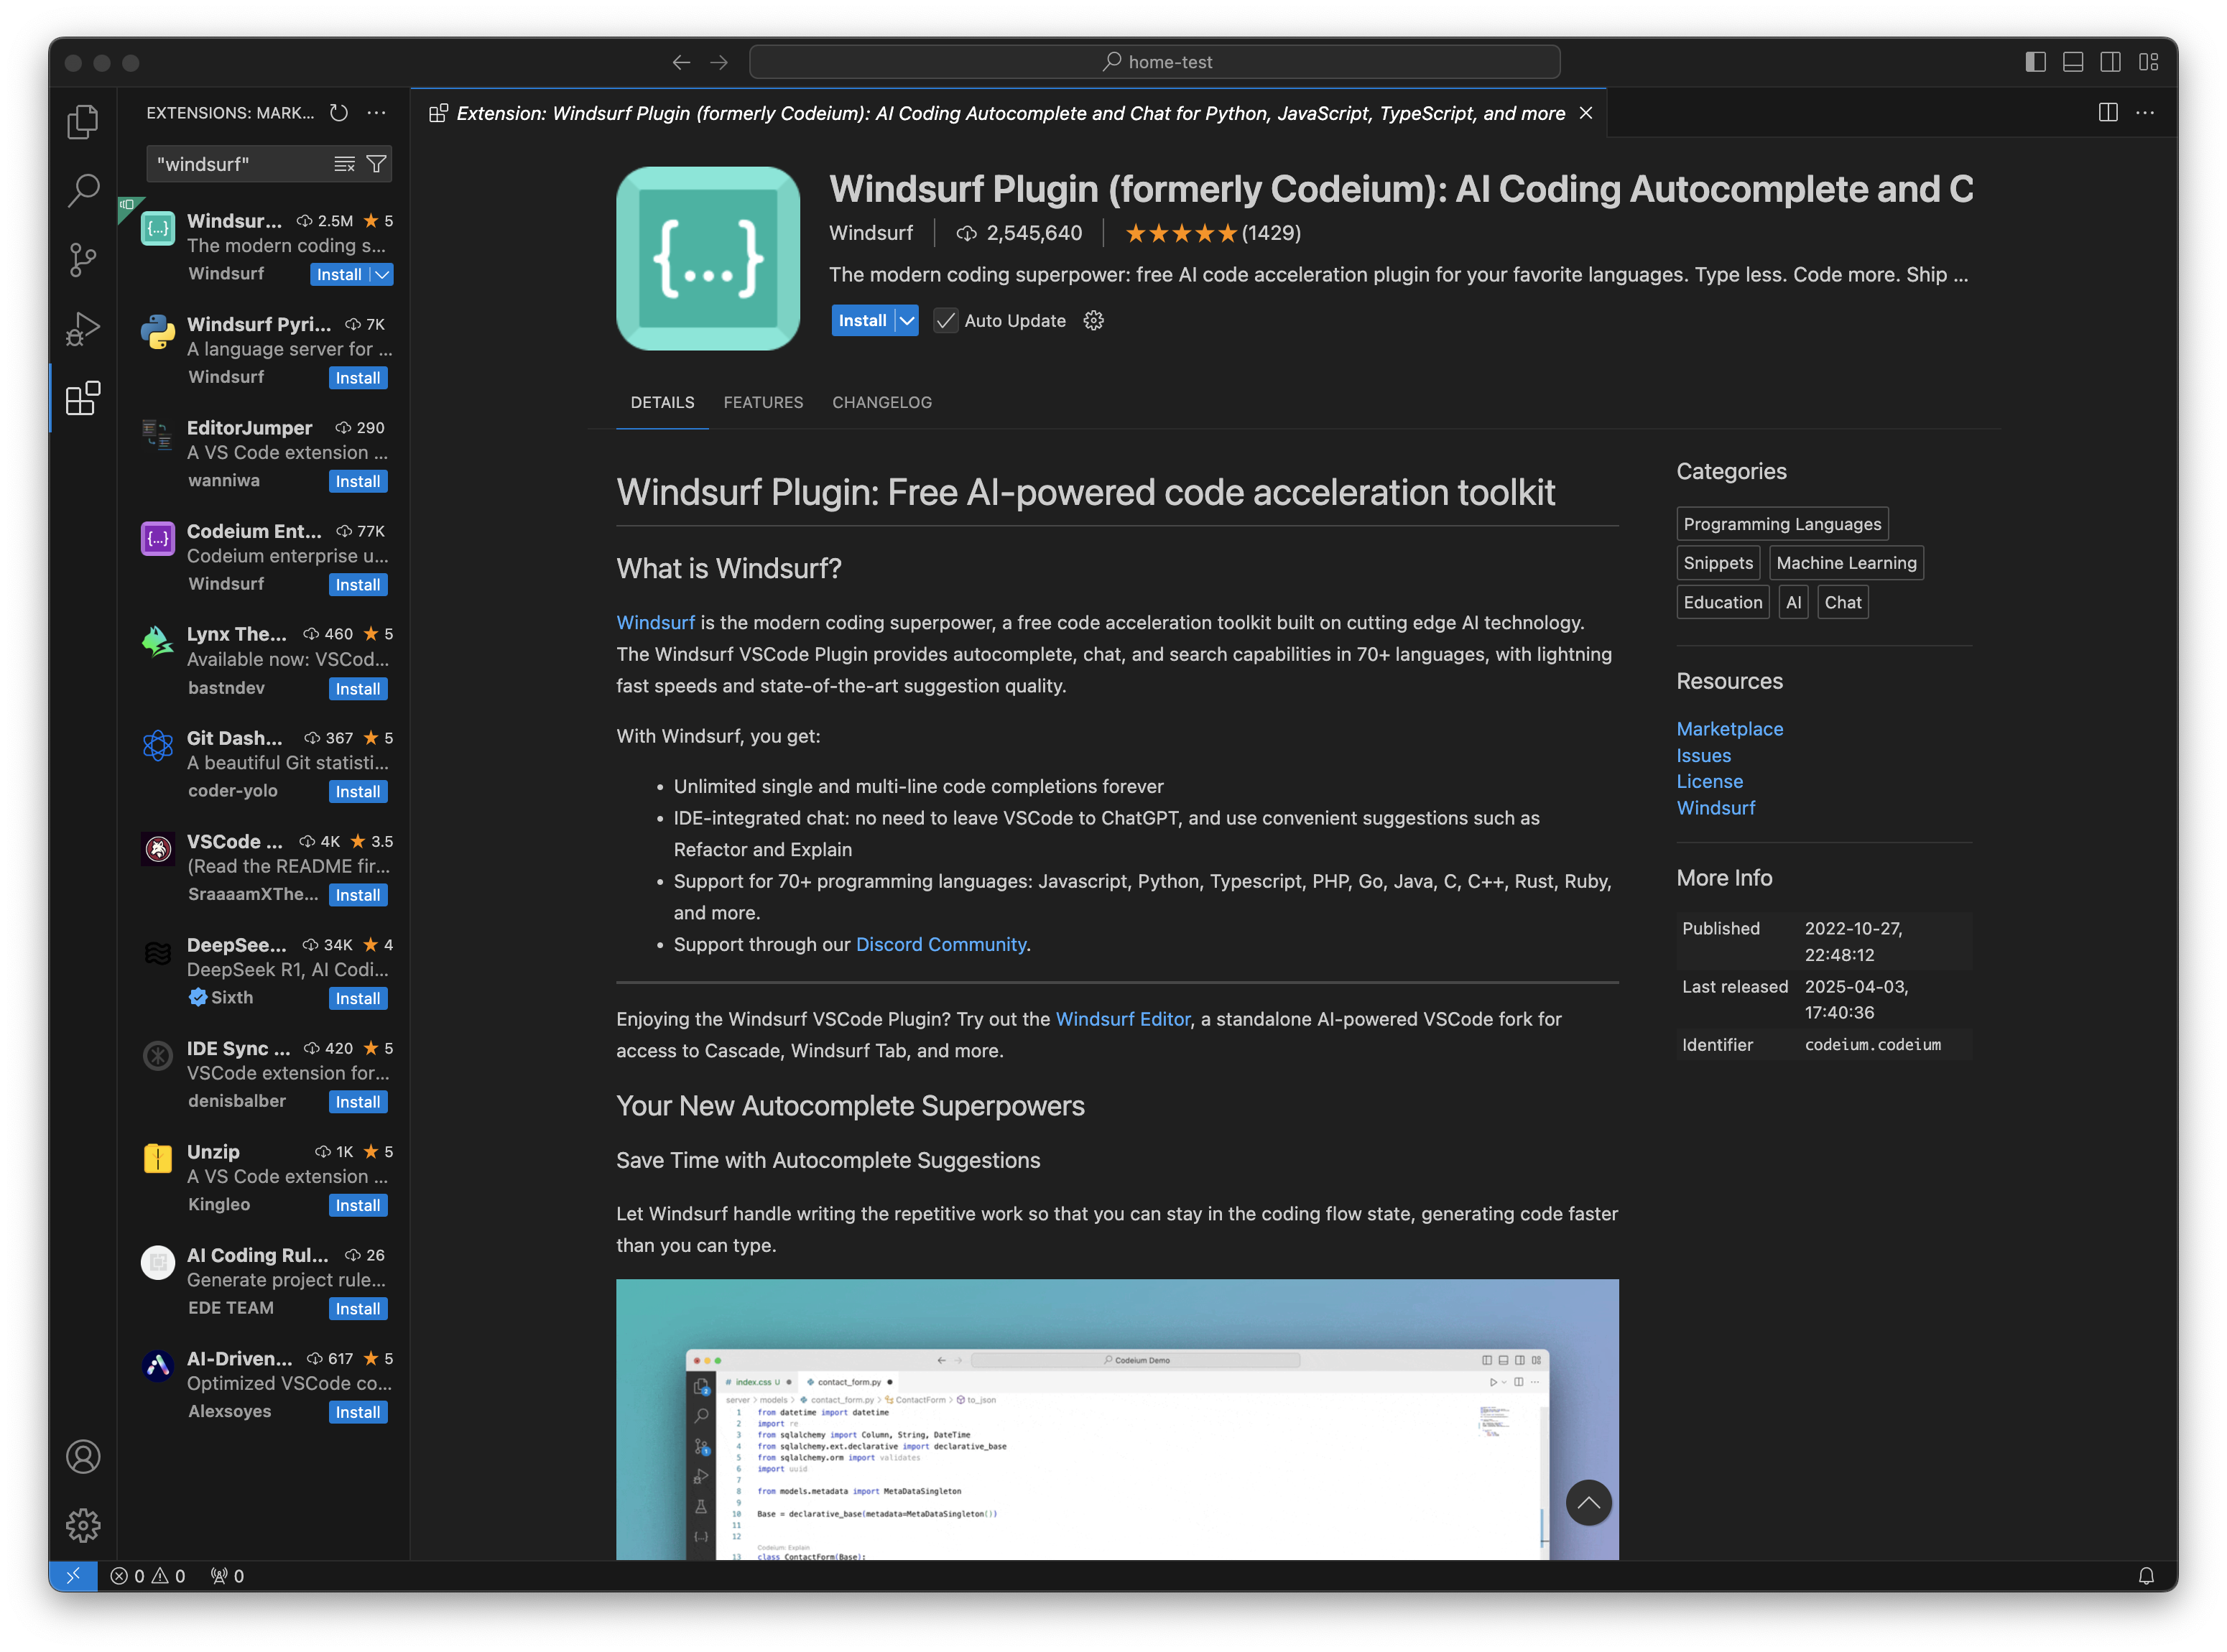This screenshot has width=2227, height=1652.
Task: Open the Source Control view icon
Action: (83, 260)
